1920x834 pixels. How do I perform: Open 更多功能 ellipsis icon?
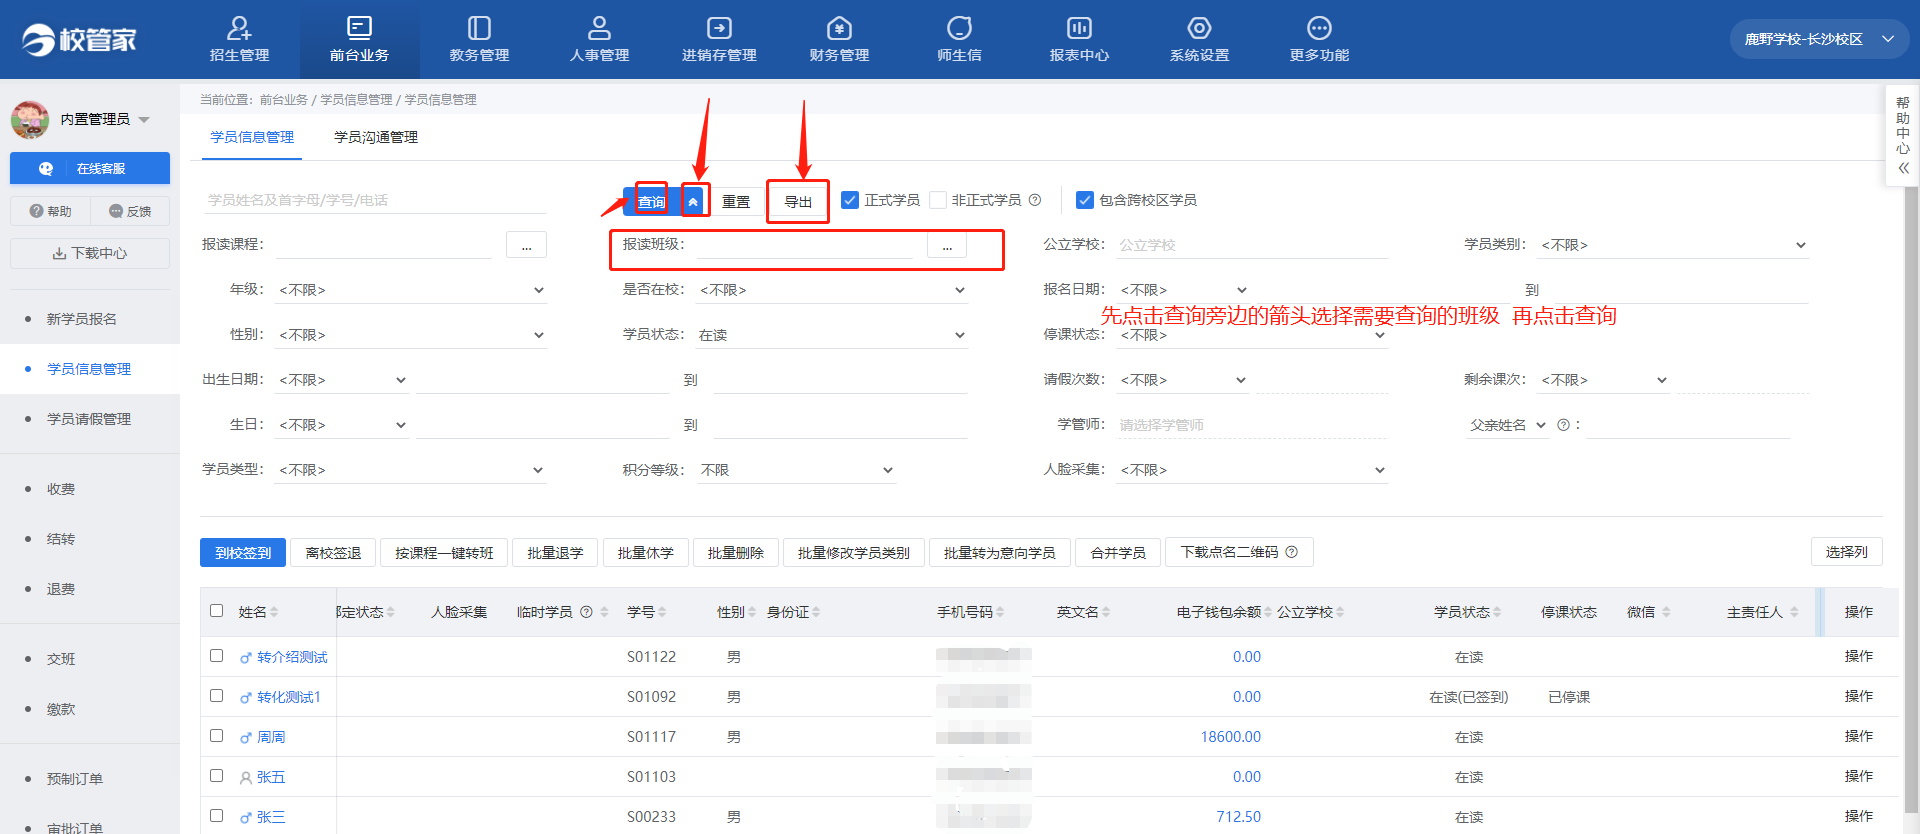[x=1319, y=28]
